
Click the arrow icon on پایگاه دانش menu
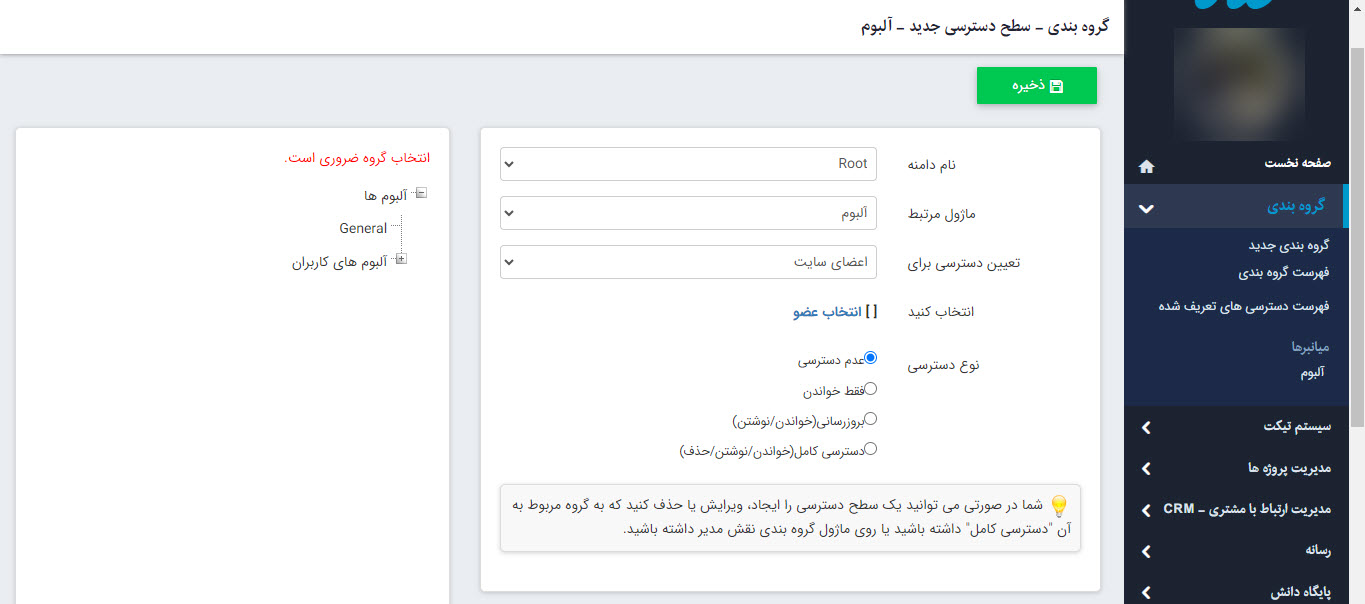[x=1145, y=591]
